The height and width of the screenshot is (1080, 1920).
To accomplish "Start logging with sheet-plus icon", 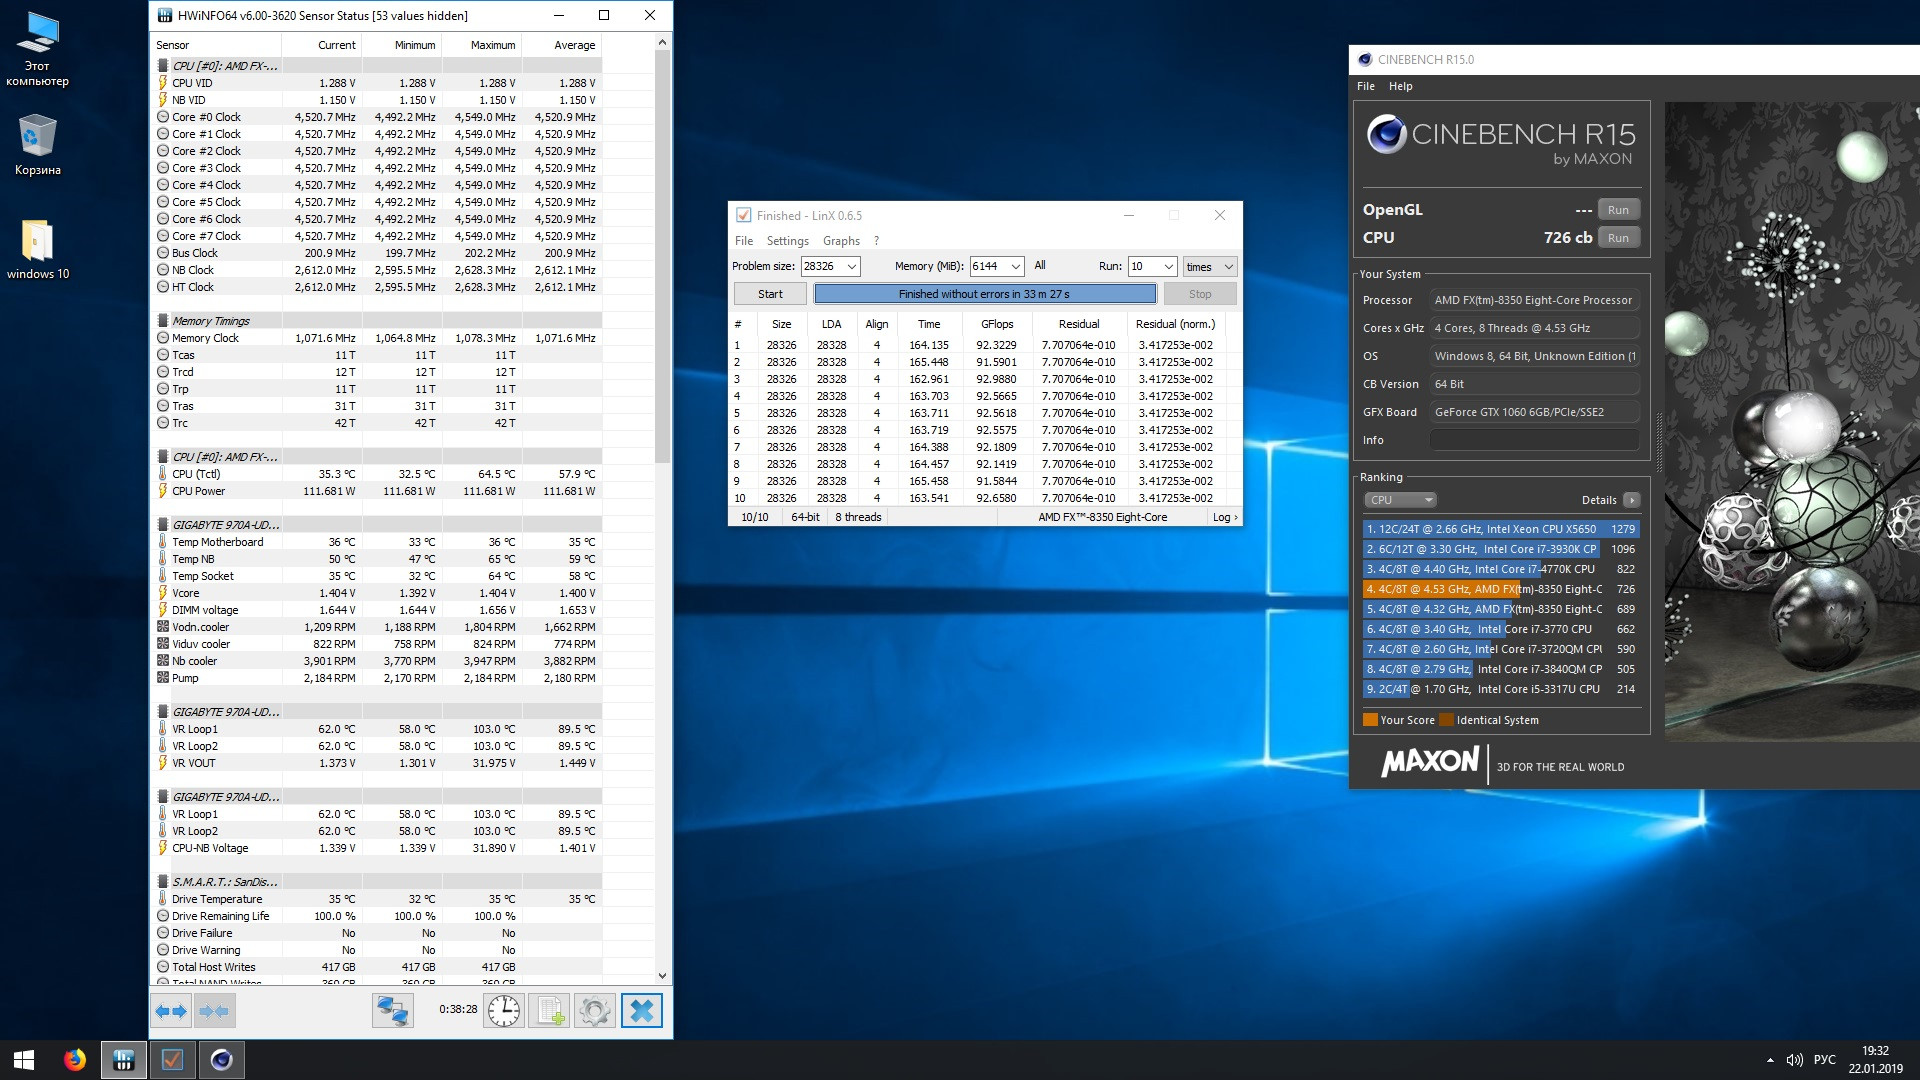I will (x=549, y=1011).
